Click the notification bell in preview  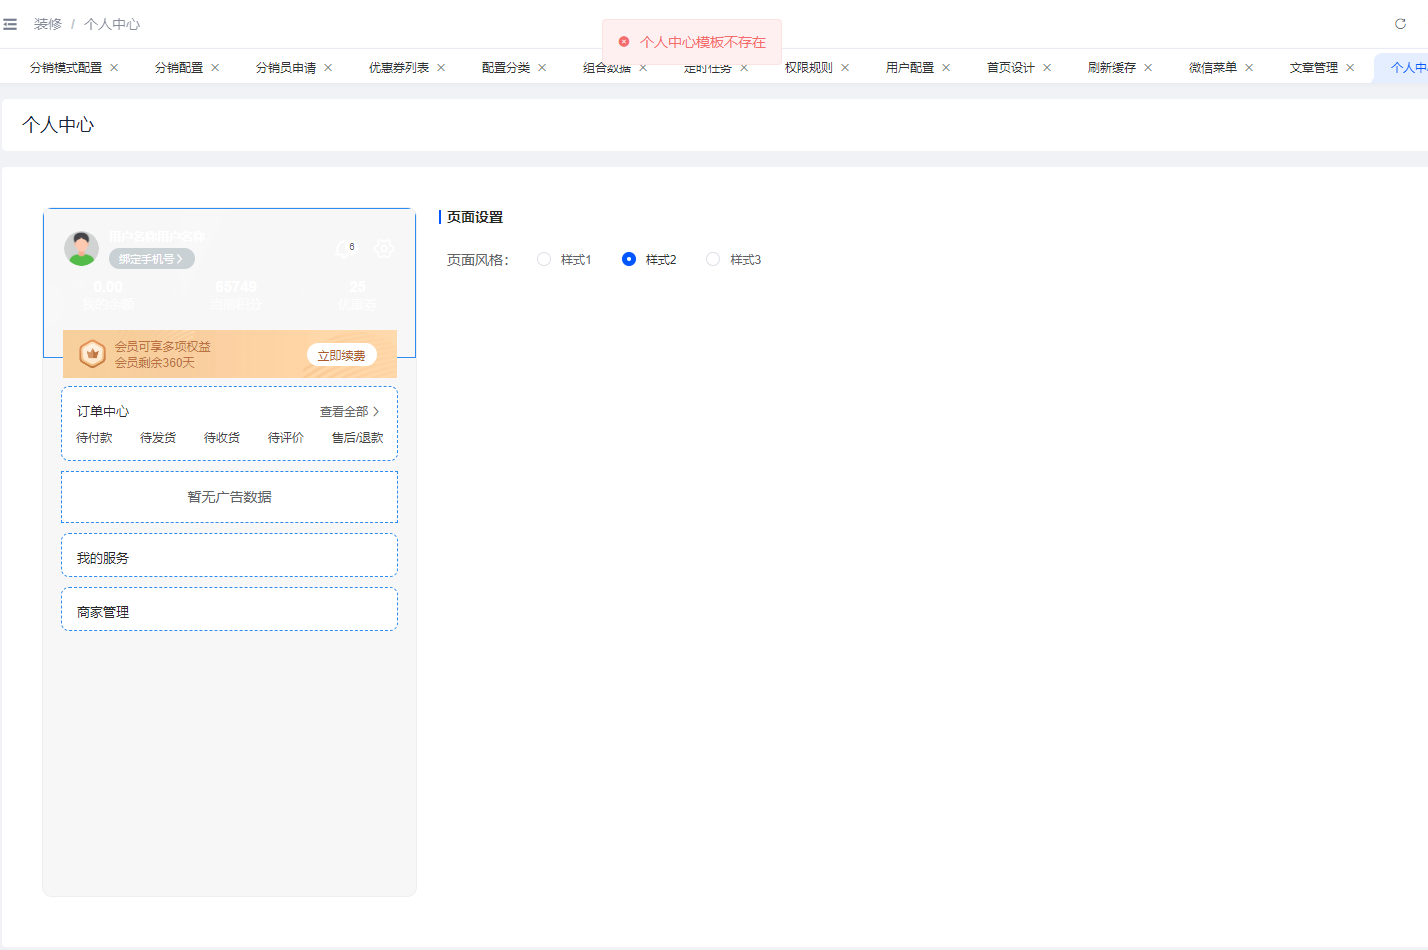point(344,249)
